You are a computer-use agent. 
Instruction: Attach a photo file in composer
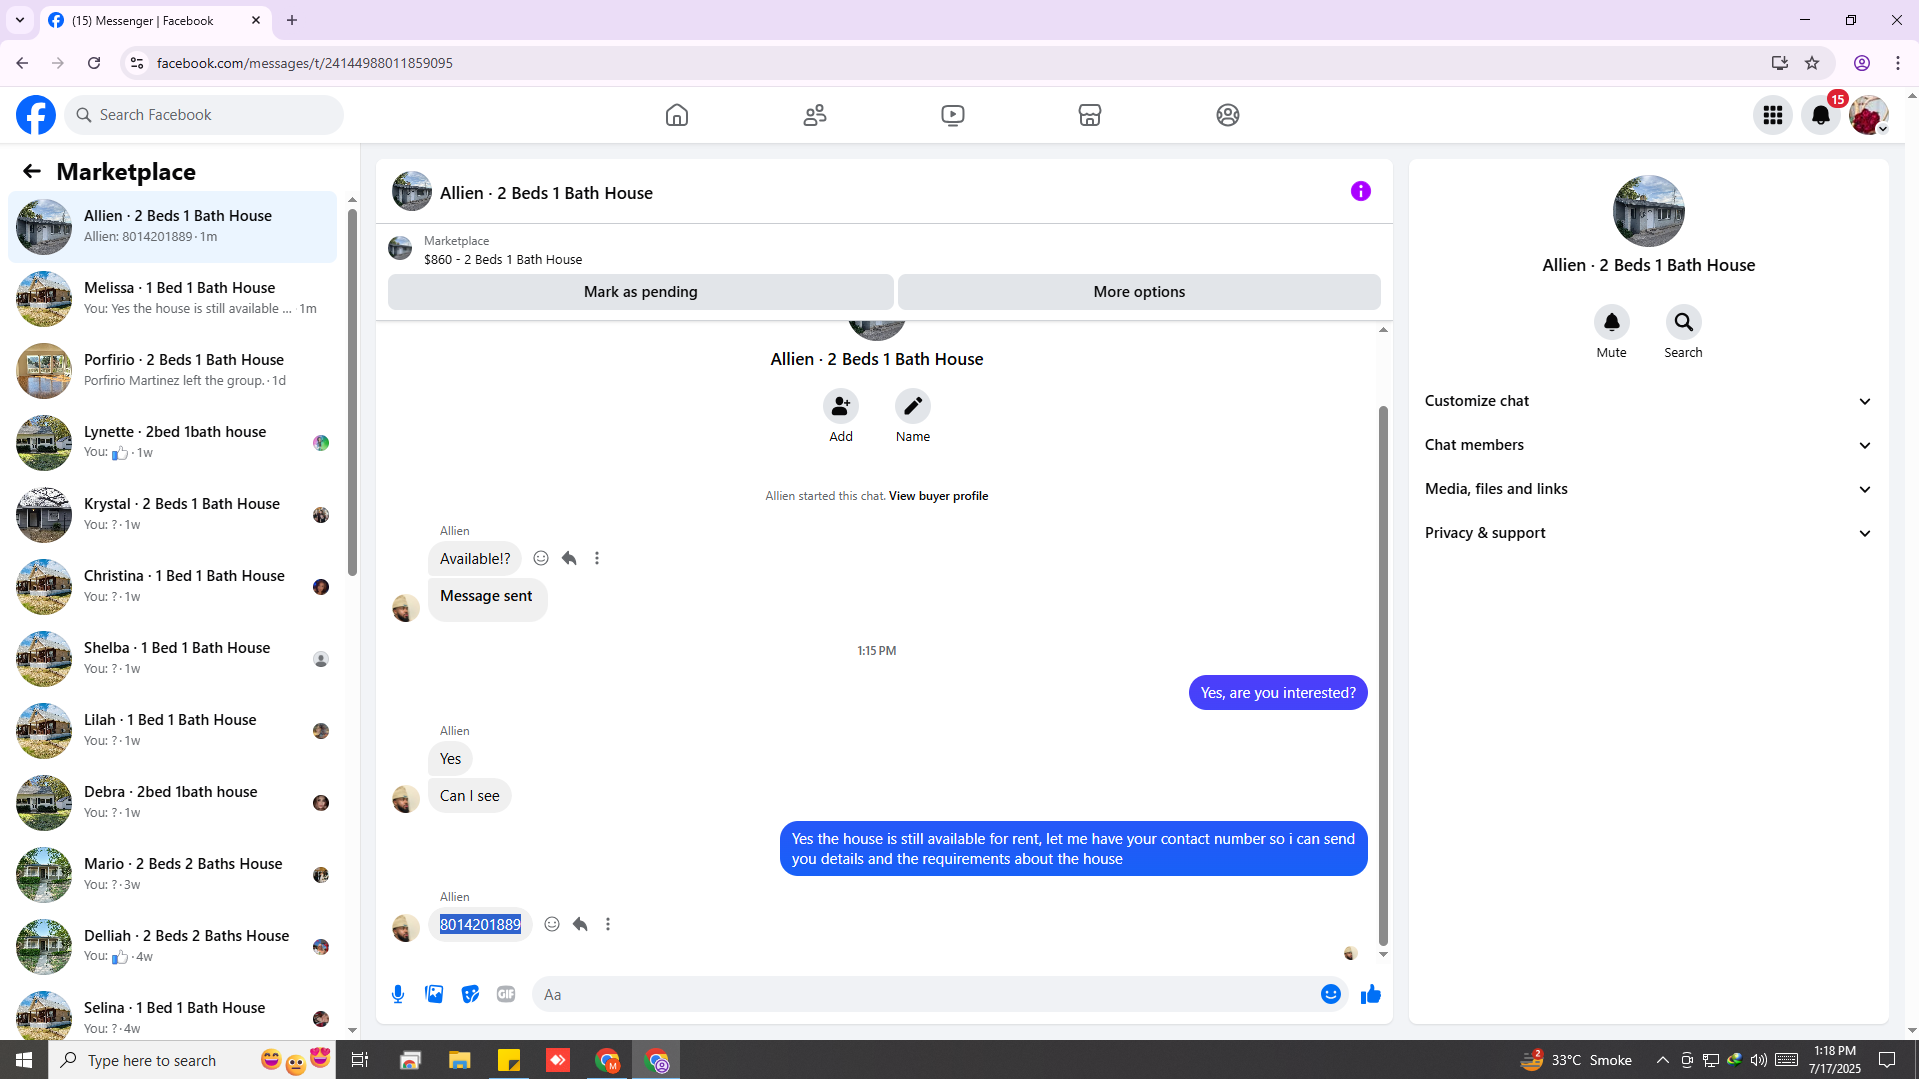[434, 994]
